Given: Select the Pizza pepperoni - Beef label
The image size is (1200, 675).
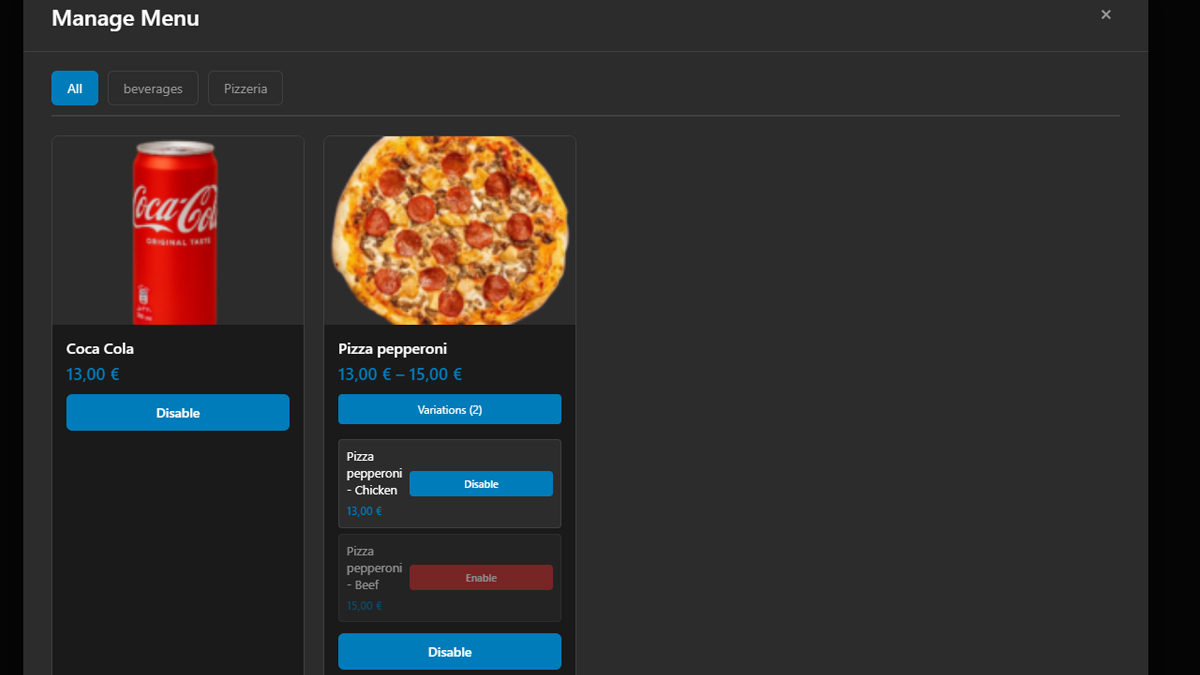Looking at the screenshot, I should click(x=374, y=568).
